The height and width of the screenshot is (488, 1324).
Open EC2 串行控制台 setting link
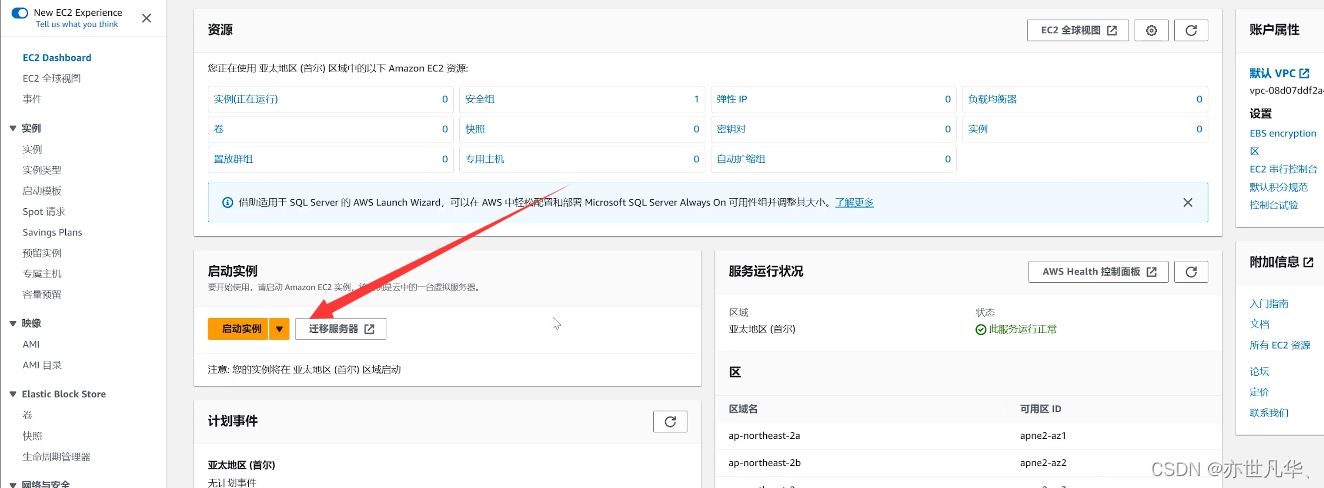tap(1284, 169)
